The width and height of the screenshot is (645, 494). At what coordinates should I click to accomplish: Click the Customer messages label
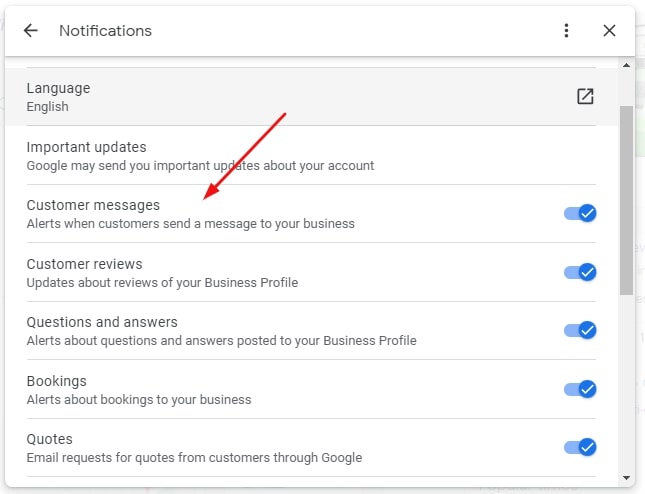coord(93,205)
